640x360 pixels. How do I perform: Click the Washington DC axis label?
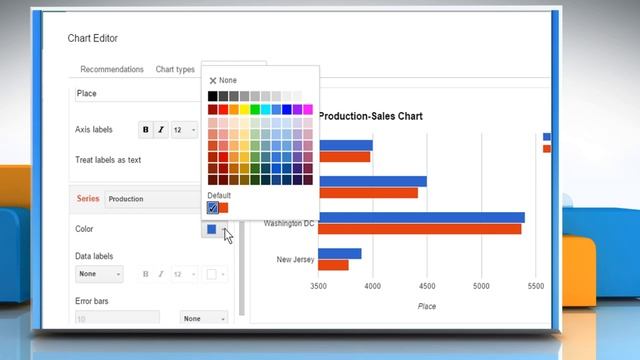pyautogui.click(x=289, y=223)
